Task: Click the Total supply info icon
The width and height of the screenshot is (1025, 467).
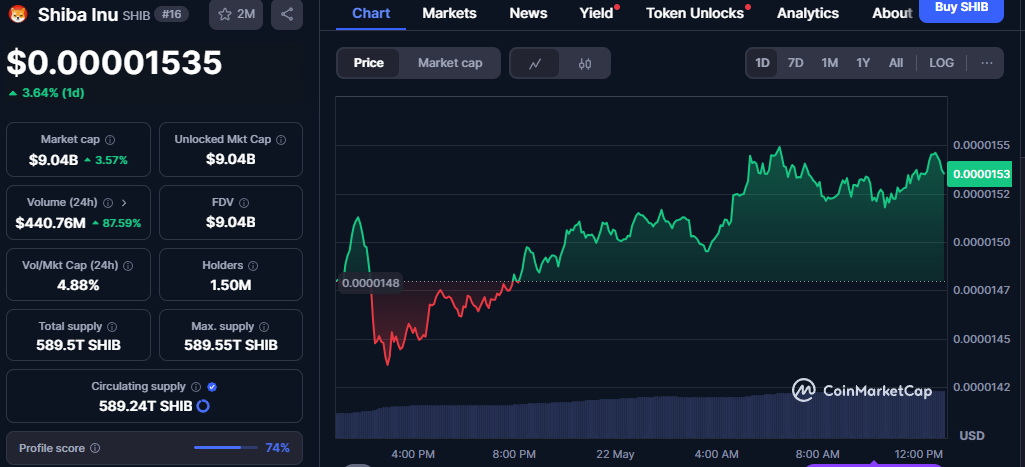Action: 112,326
